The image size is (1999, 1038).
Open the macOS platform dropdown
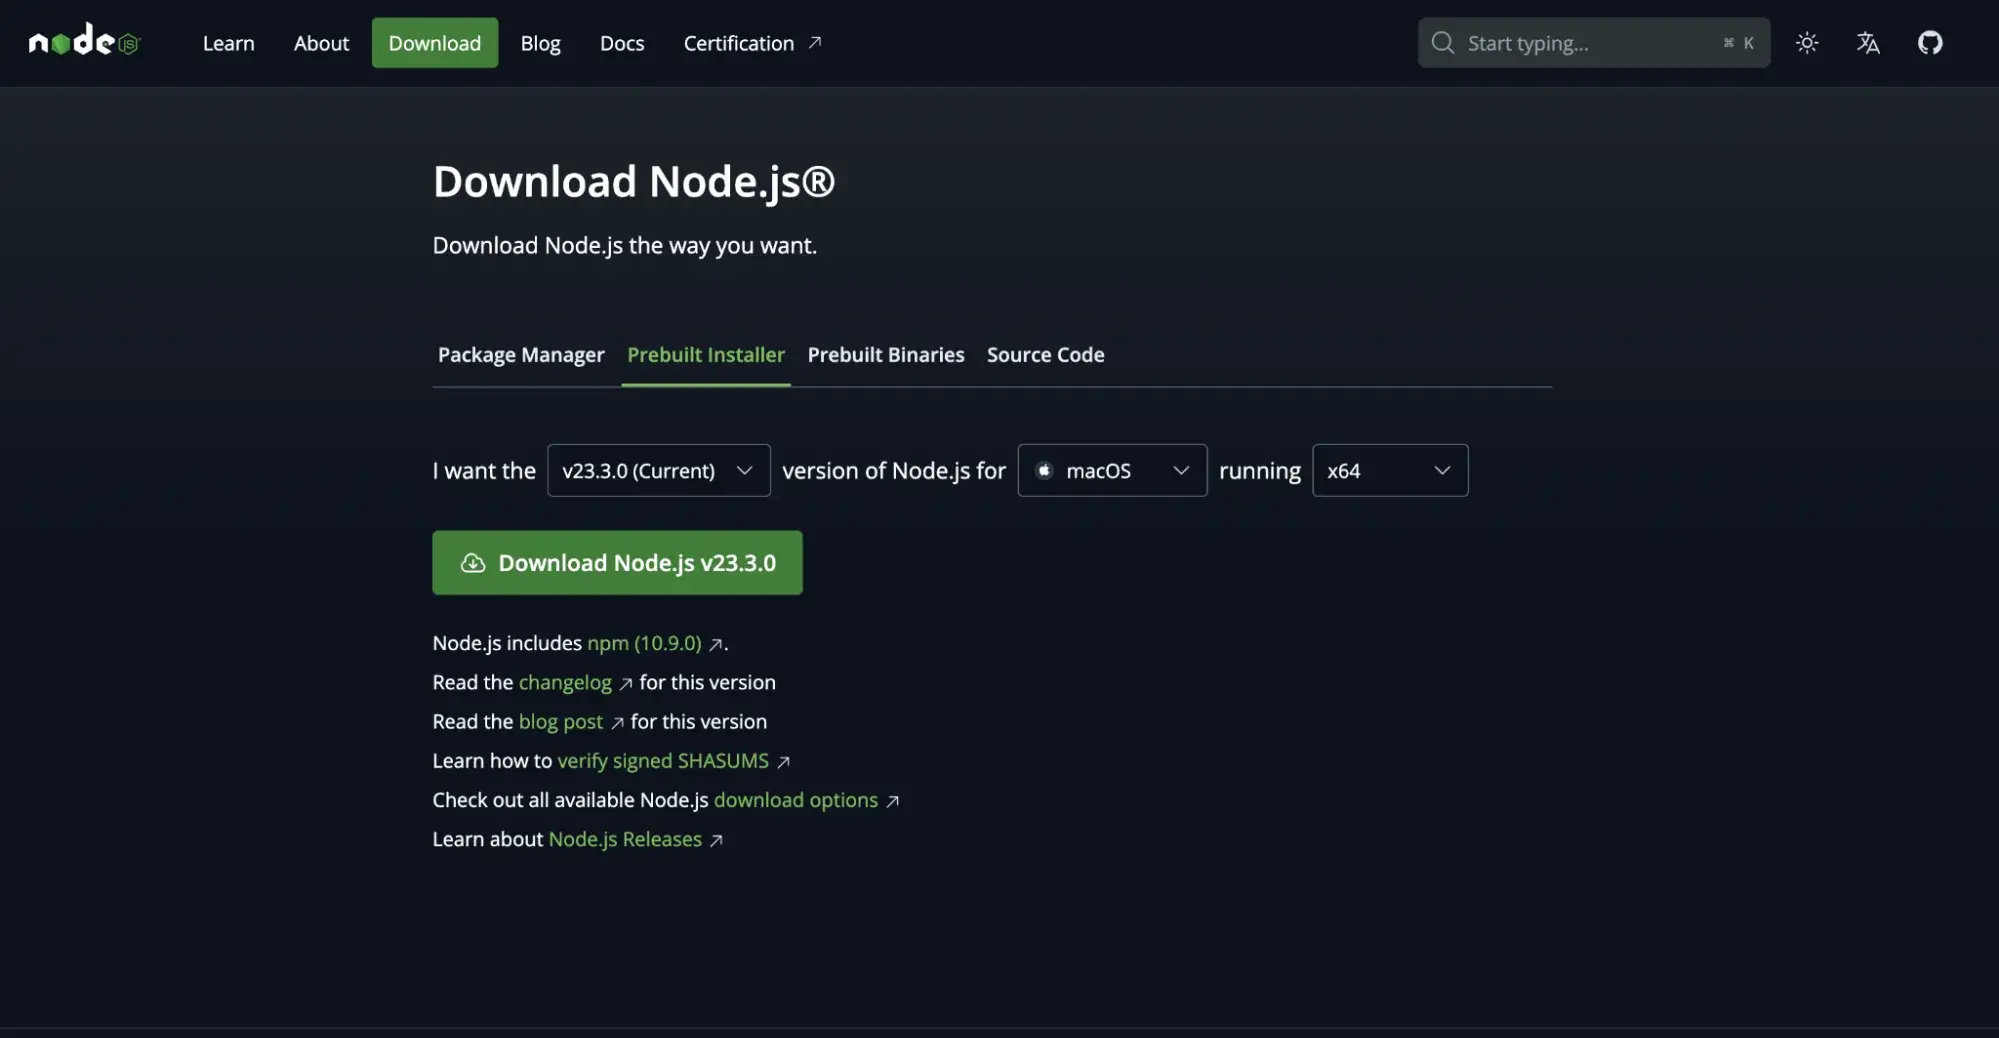[x=1112, y=470]
